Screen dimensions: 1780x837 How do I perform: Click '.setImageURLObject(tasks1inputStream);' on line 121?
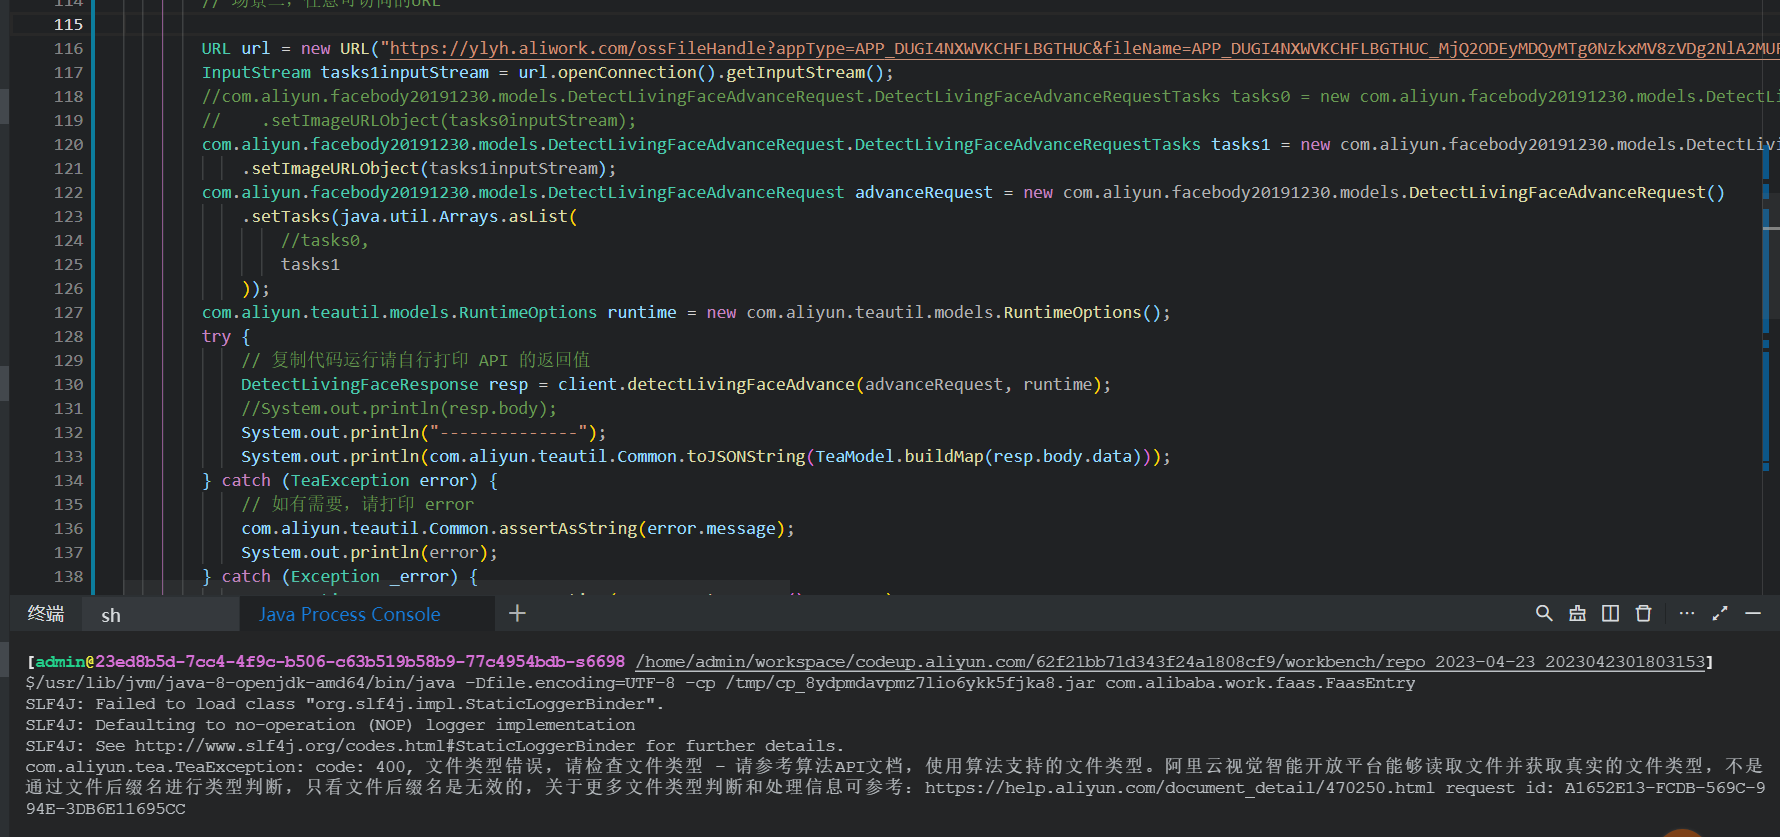pyautogui.click(x=429, y=169)
